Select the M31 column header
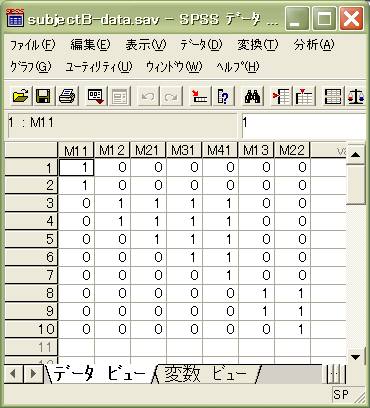 (184, 151)
